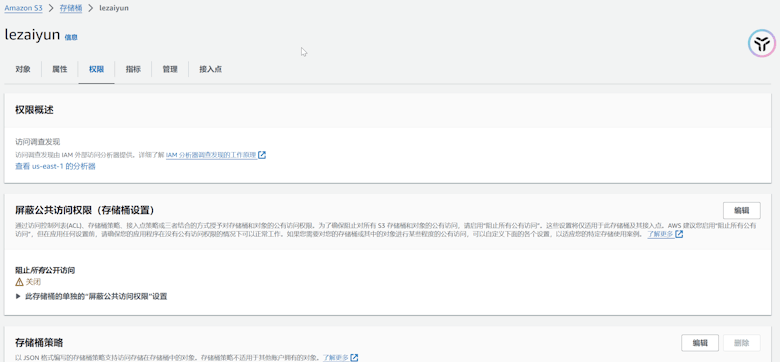Viewport: 780px width, 362px height.
Task: Open 了解更多 link in block public access section
Action: pos(661,234)
